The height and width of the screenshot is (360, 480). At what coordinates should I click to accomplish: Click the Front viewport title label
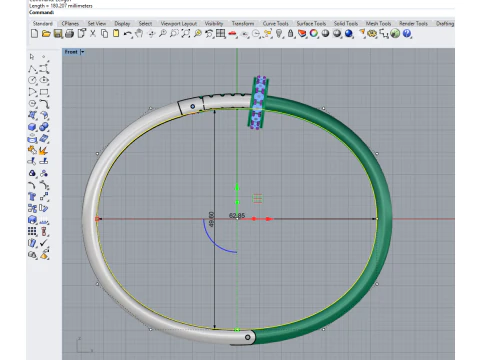(x=71, y=52)
